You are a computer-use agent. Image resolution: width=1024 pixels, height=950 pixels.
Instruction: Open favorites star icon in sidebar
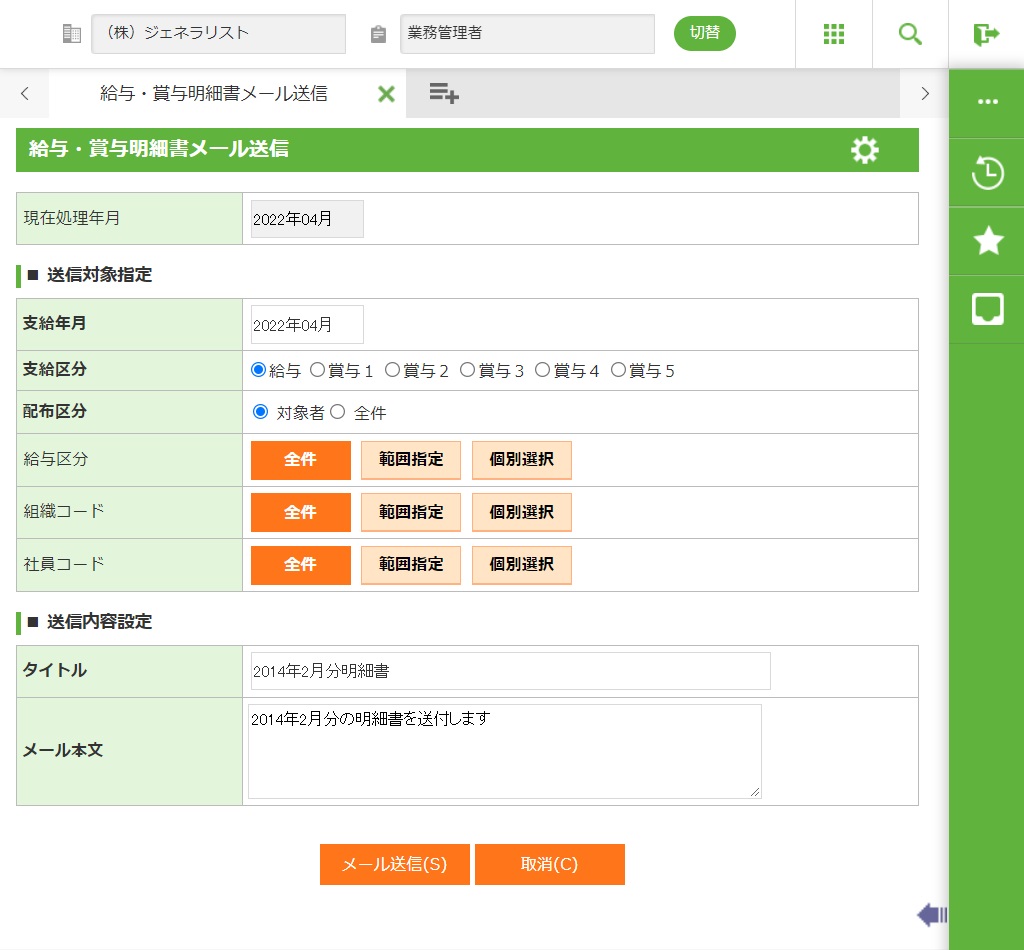[x=987, y=241]
